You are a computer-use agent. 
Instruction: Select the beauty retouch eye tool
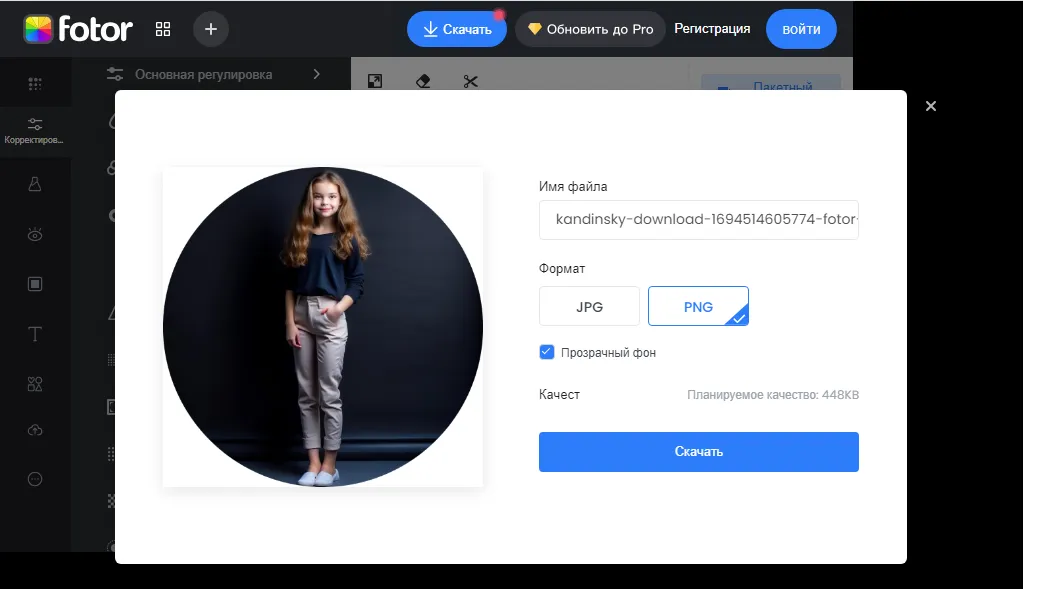[36, 233]
